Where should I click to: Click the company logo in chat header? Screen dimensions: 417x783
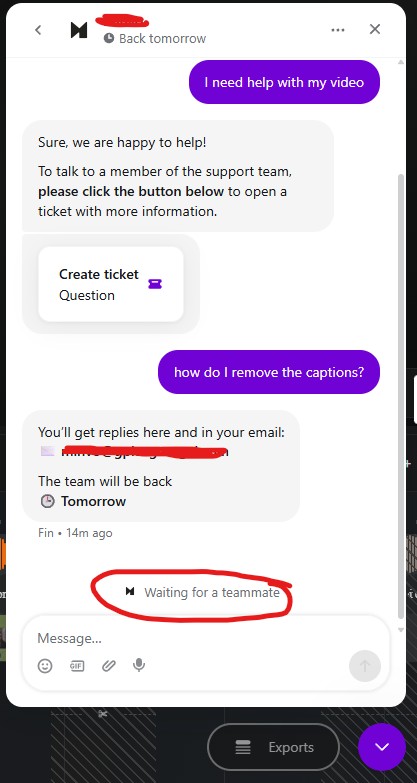79,30
